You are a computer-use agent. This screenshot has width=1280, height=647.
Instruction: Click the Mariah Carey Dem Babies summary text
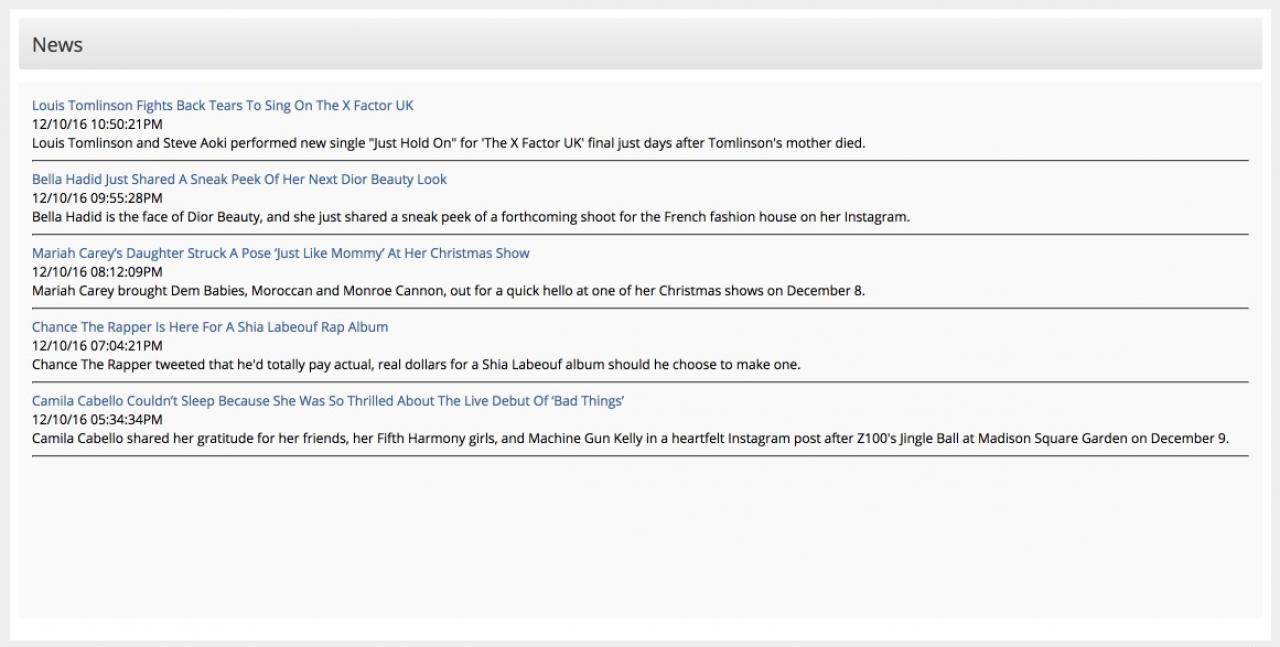(448, 291)
